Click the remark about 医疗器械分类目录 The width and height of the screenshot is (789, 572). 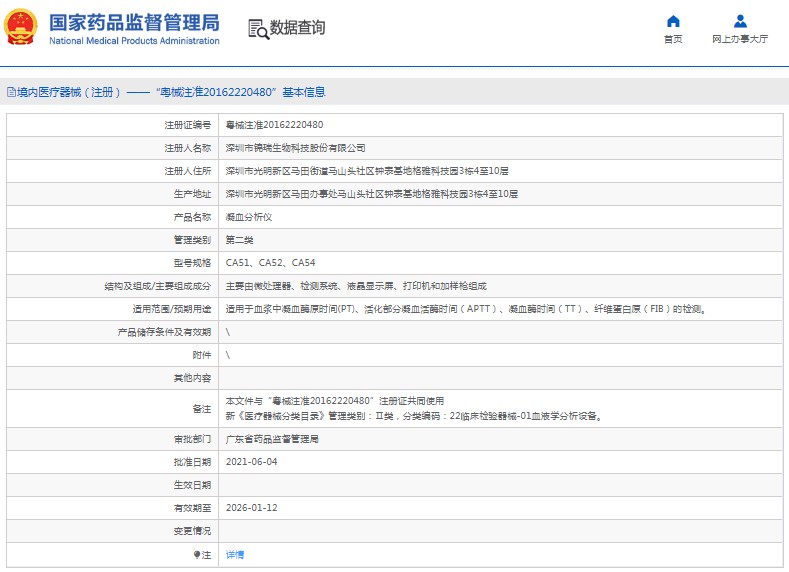click(x=414, y=416)
